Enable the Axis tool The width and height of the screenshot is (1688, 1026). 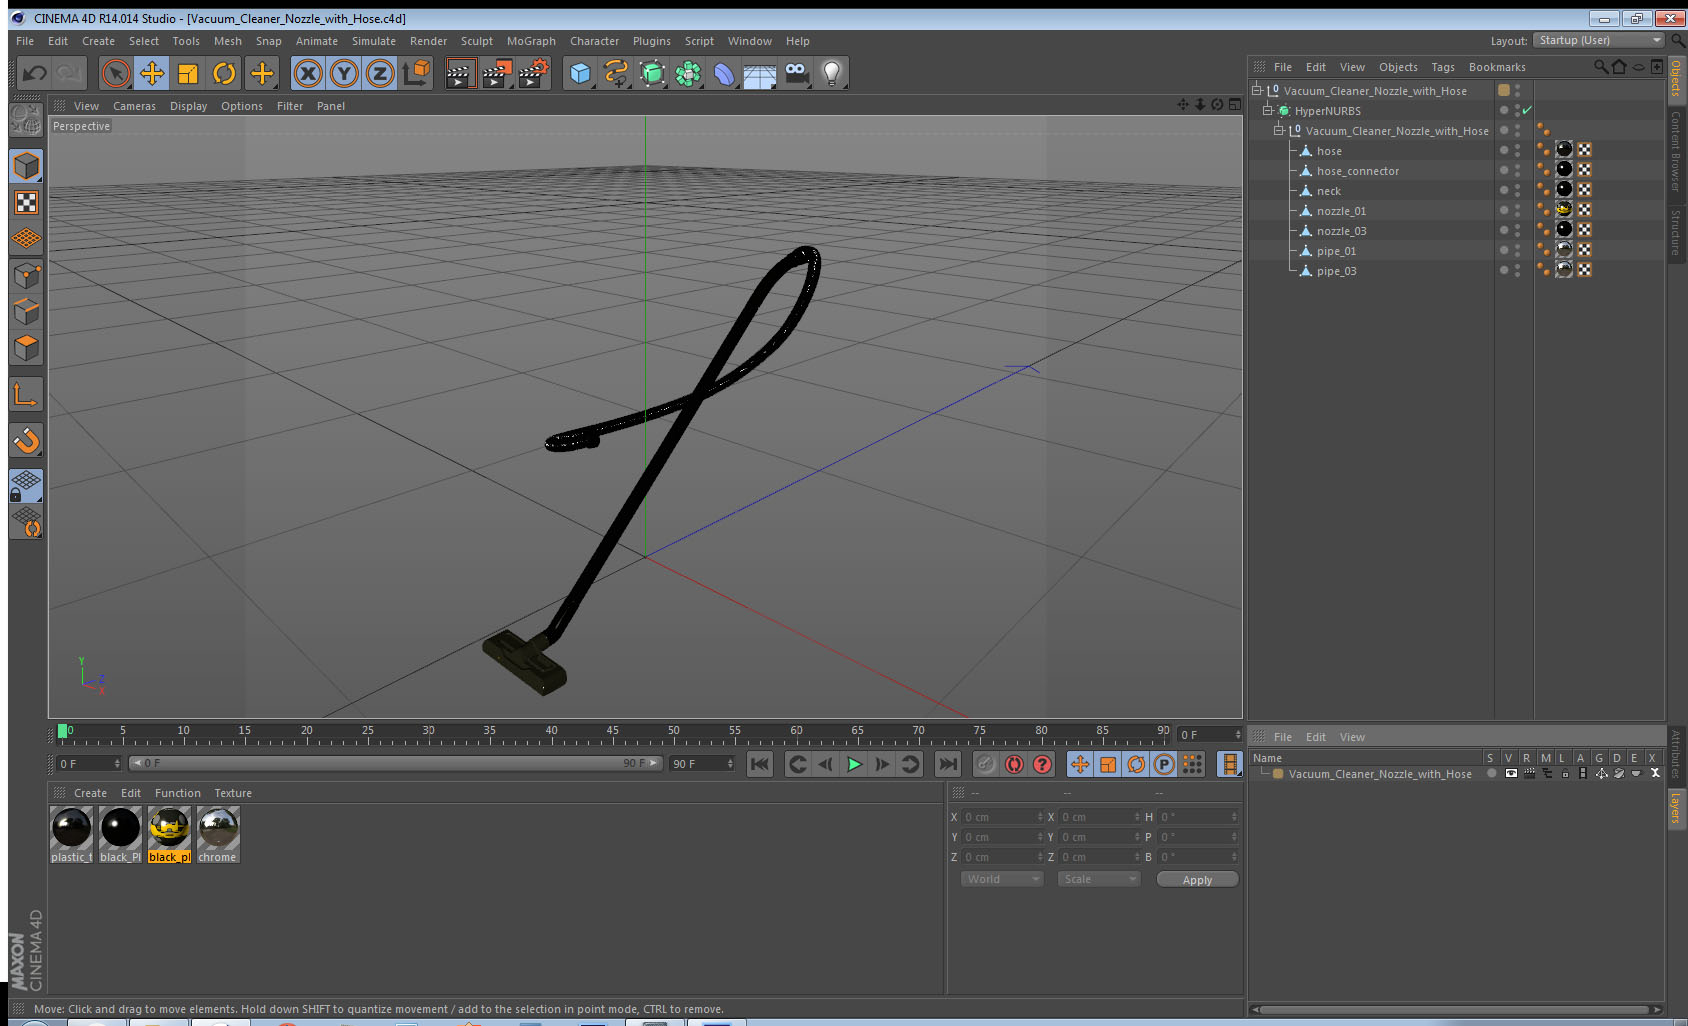[x=26, y=395]
